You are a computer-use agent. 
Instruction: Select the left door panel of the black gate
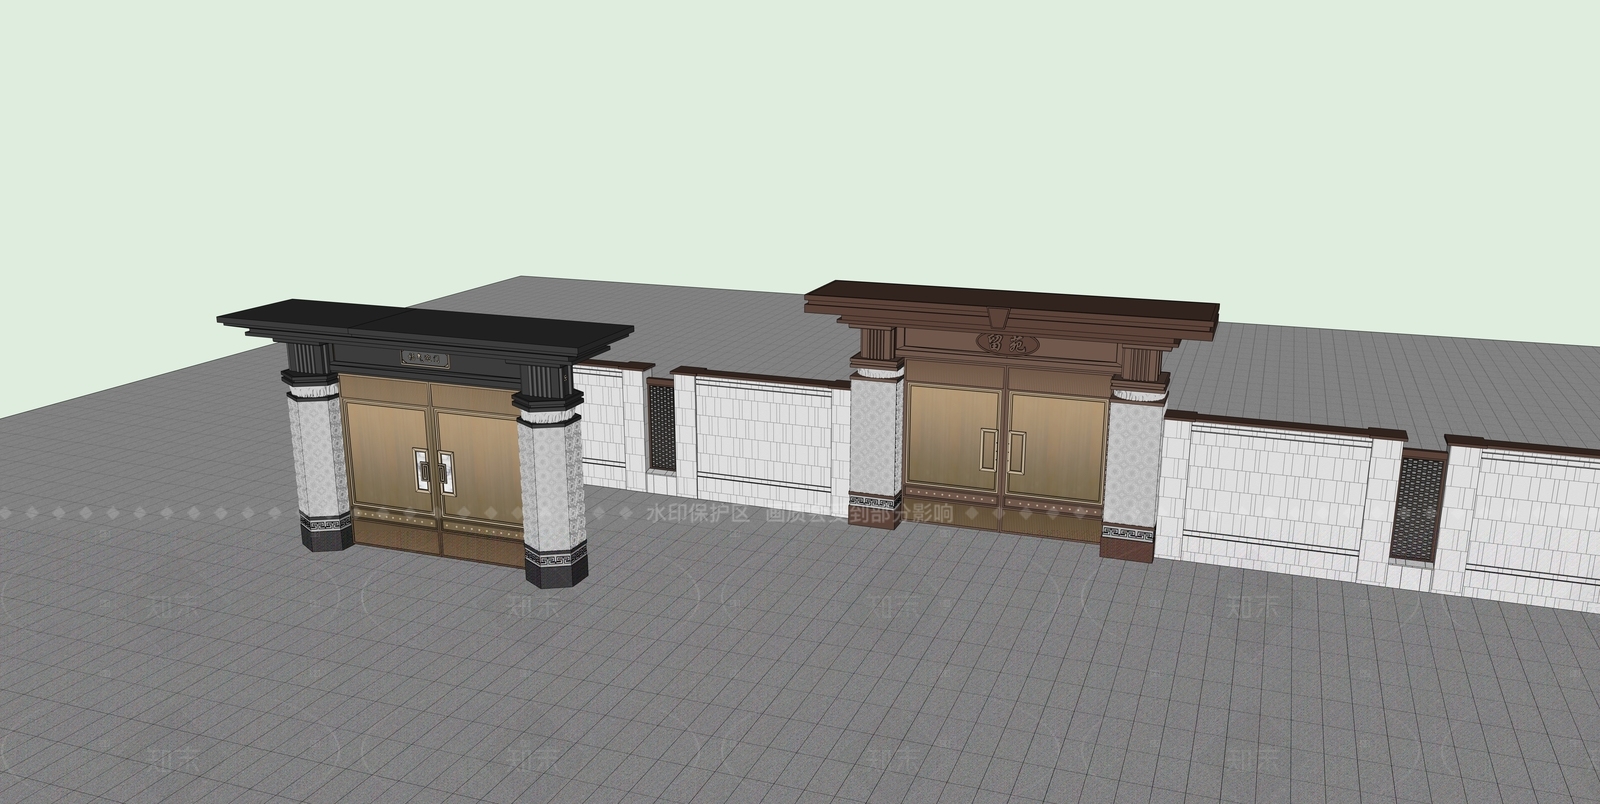(x=386, y=458)
